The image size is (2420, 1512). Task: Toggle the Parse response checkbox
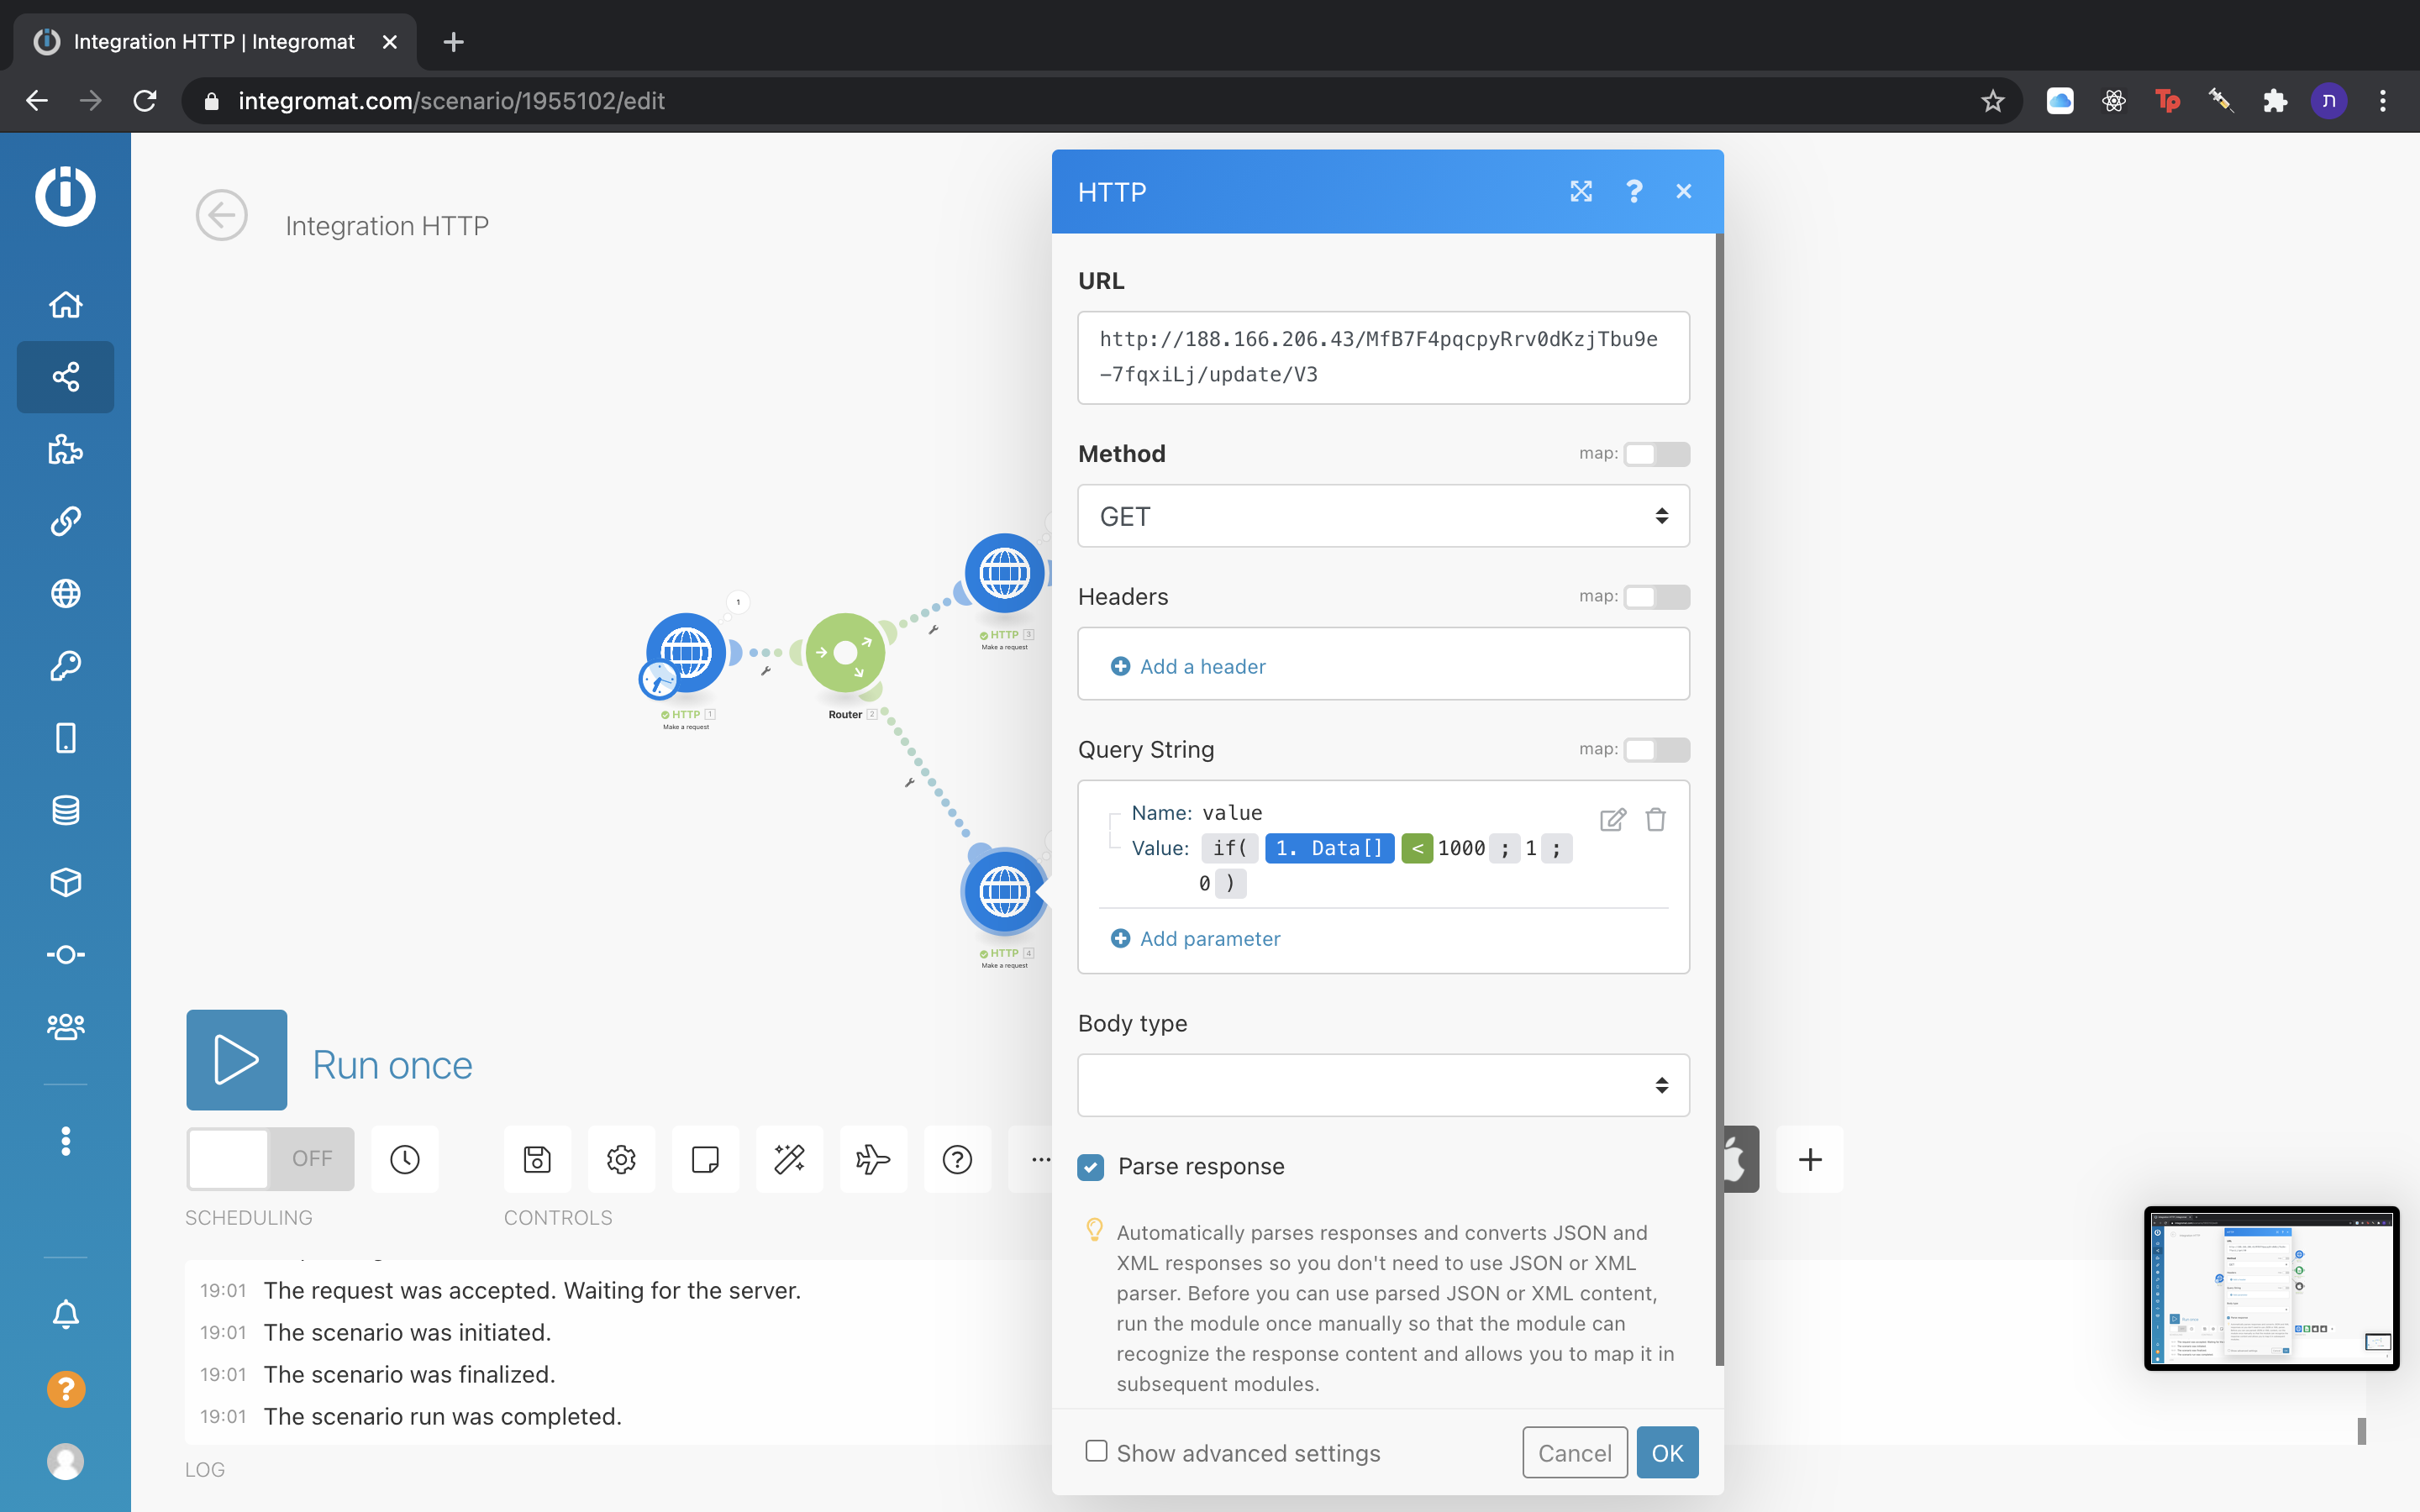click(x=1091, y=1165)
